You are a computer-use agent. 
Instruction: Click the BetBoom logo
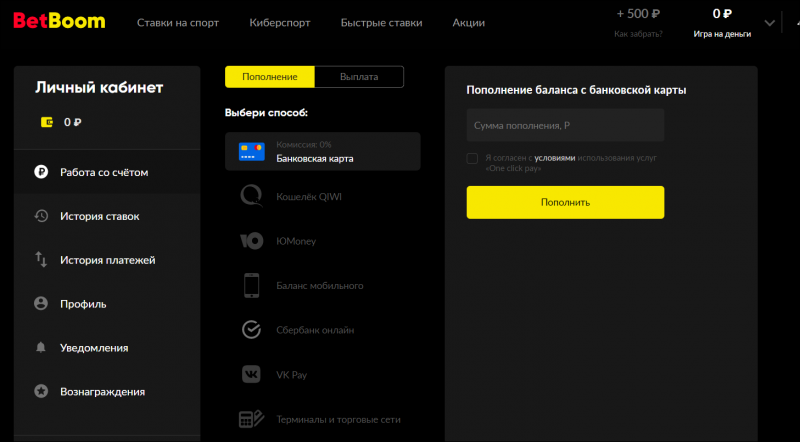(x=59, y=21)
